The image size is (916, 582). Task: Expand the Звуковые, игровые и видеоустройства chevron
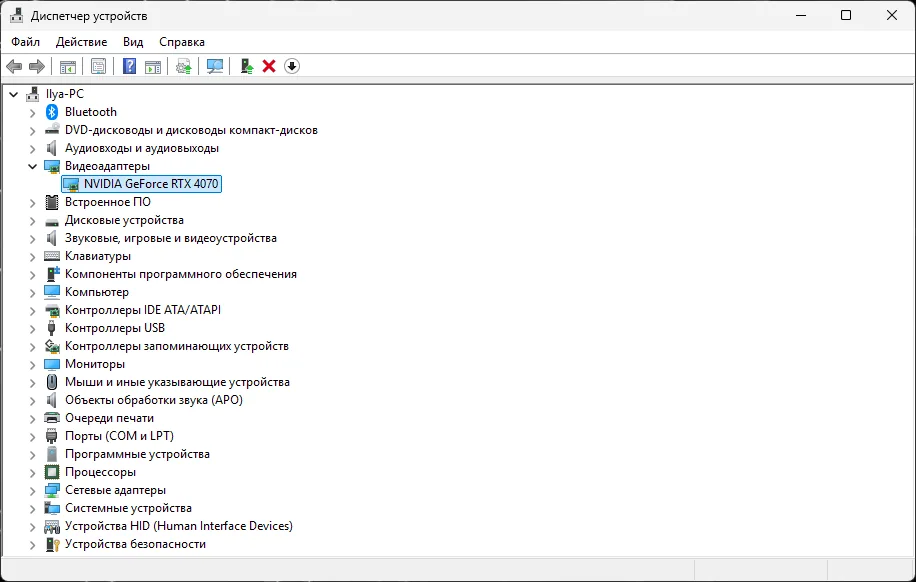tap(32, 238)
